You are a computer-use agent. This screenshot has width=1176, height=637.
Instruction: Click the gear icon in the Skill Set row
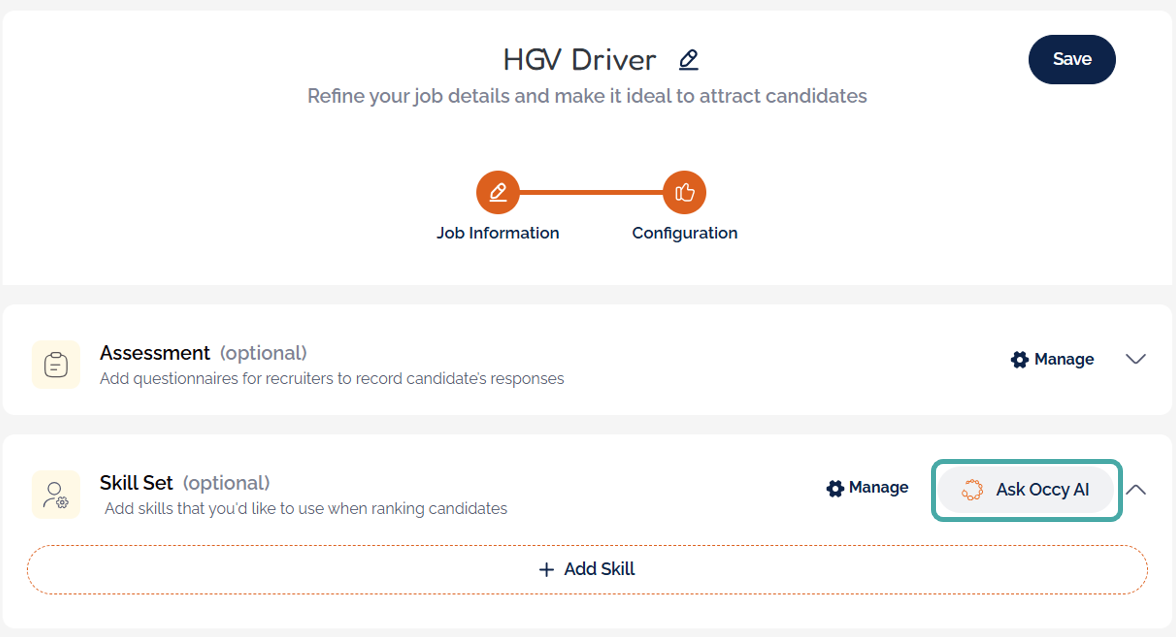point(835,488)
